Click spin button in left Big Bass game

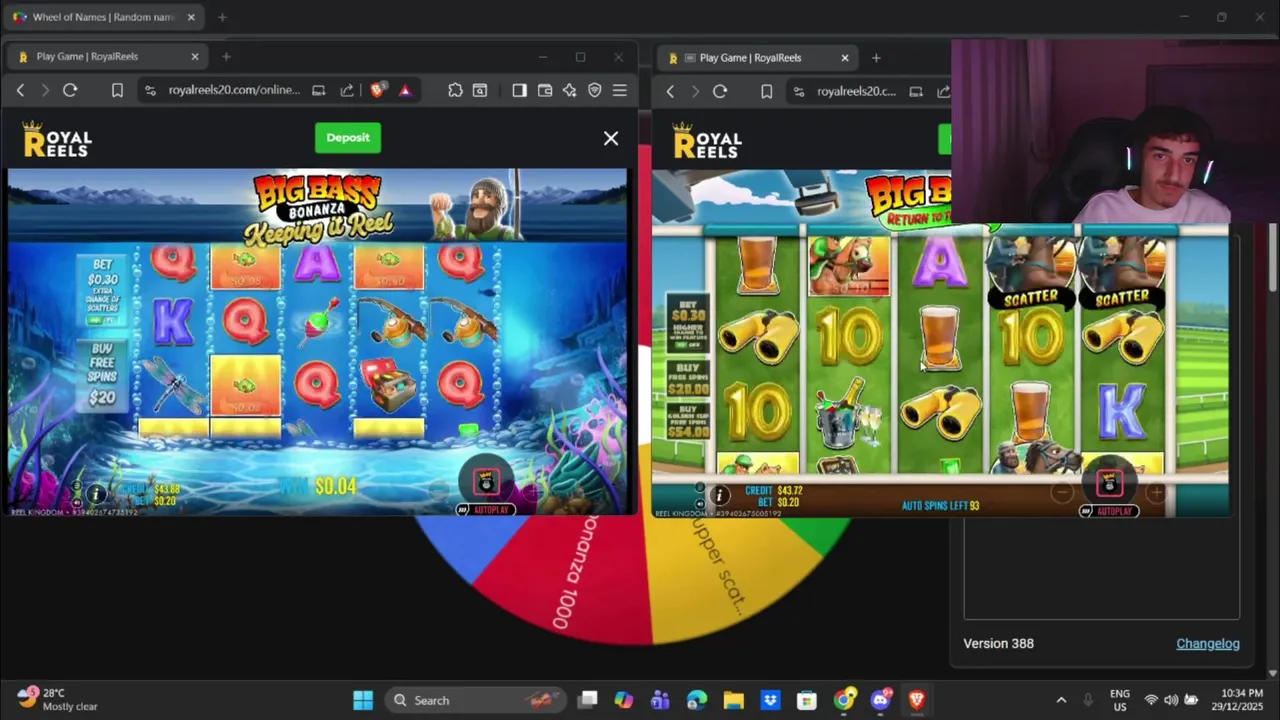[x=486, y=482]
